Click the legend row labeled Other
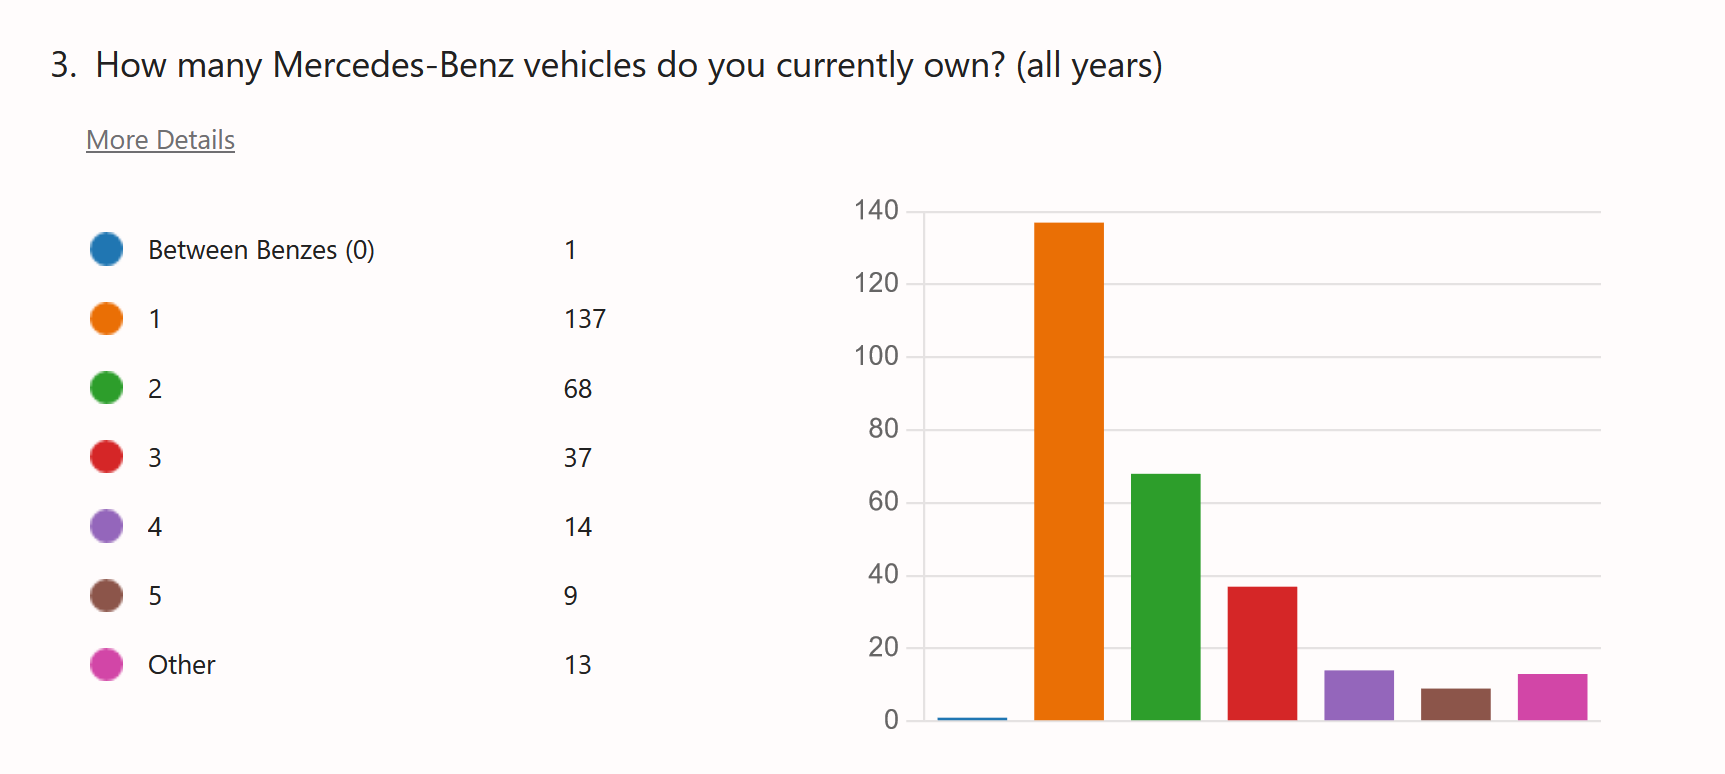 (x=181, y=663)
